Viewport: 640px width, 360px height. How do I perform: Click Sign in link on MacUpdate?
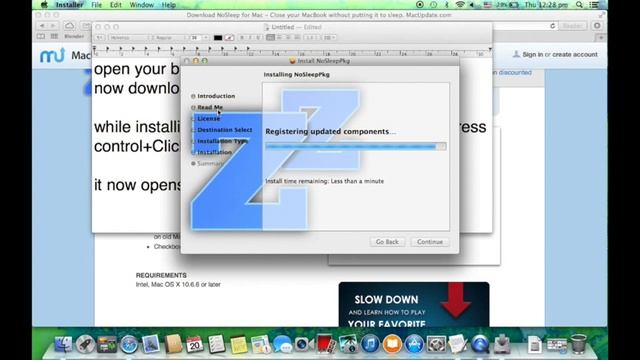click(x=533, y=54)
